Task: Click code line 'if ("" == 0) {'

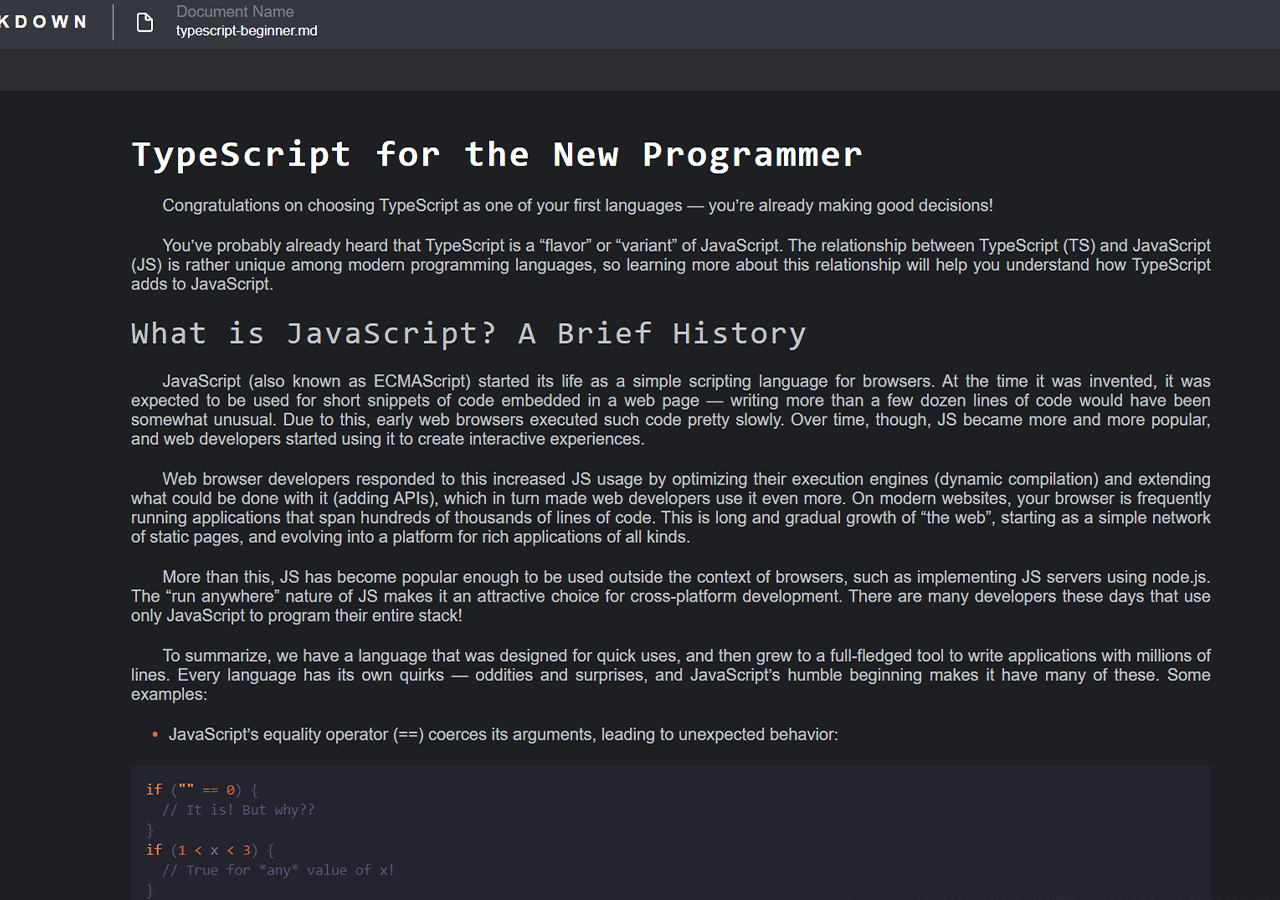Action: pyautogui.click(x=203, y=790)
